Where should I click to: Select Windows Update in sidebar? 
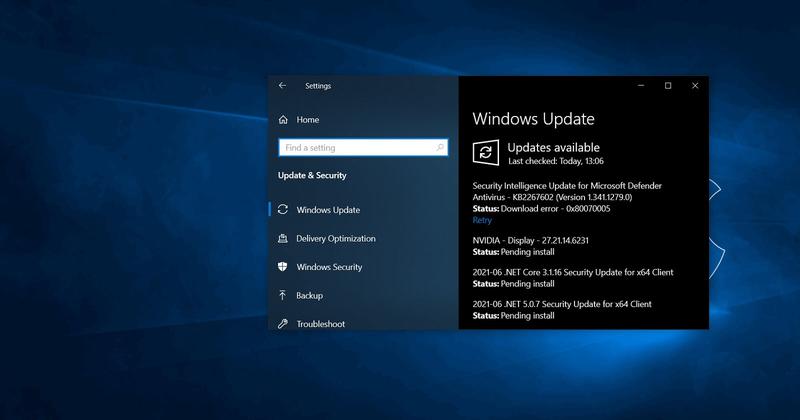point(328,210)
